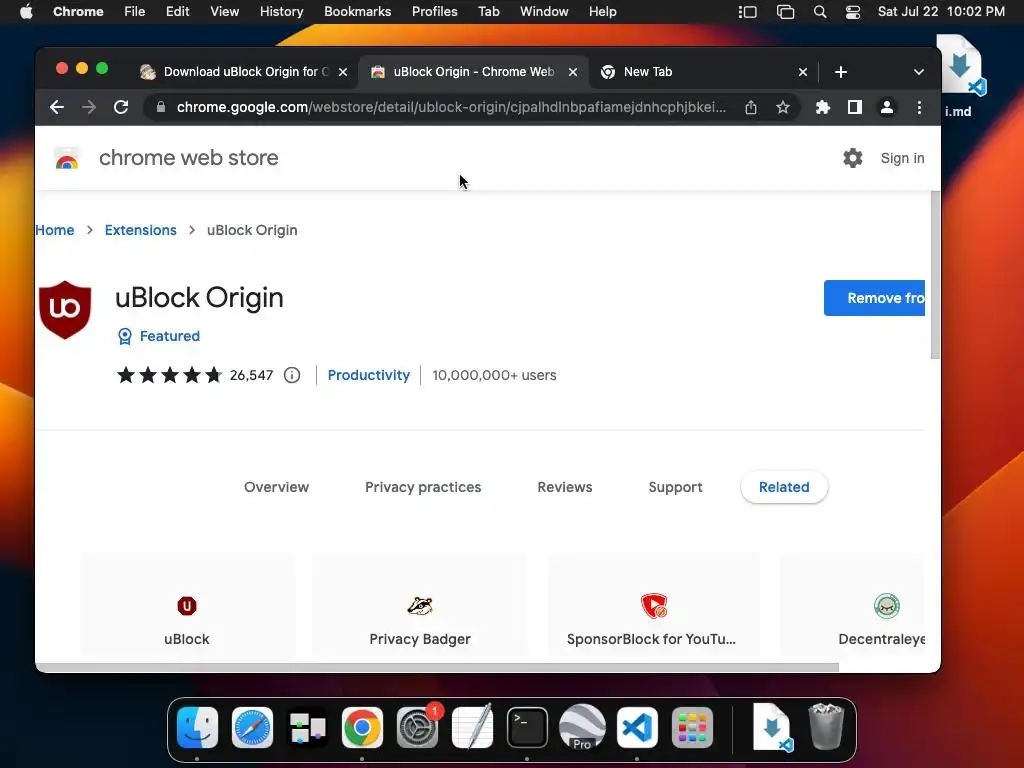Image resolution: width=1024 pixels, height=768 pixels.
Task: Expand the tab search dropdown arrow
Action: [x=918, y=72]
